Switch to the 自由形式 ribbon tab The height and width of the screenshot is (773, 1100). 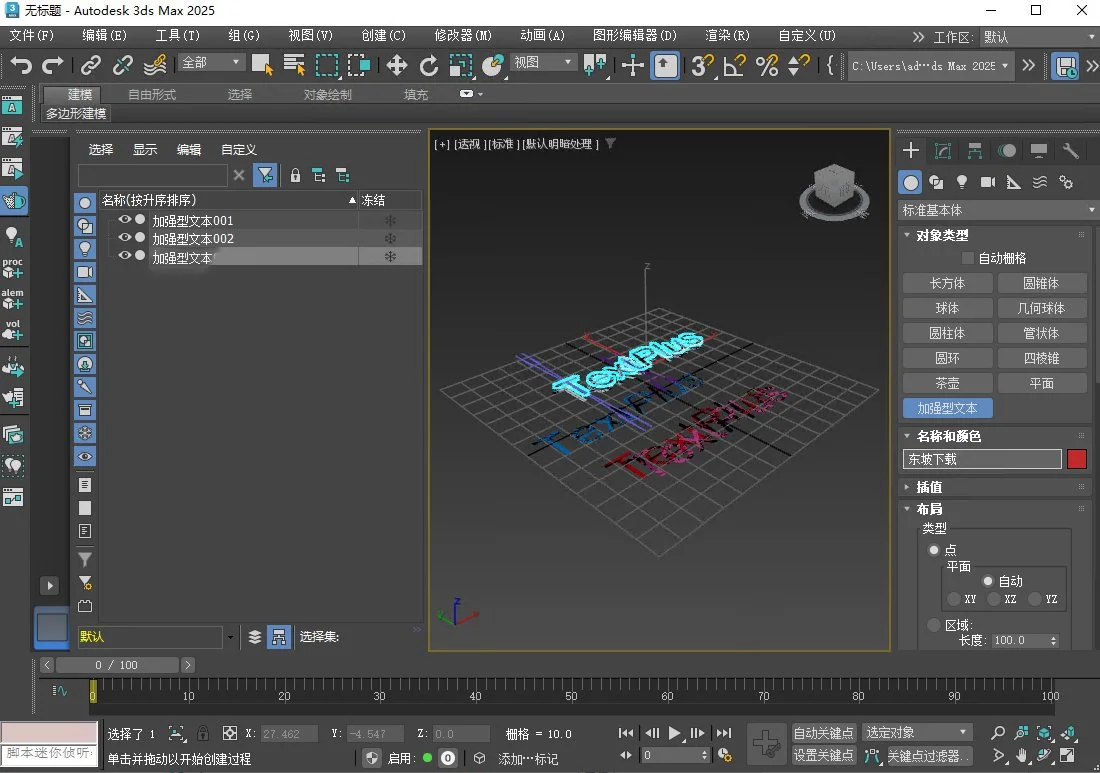point(152,95)
